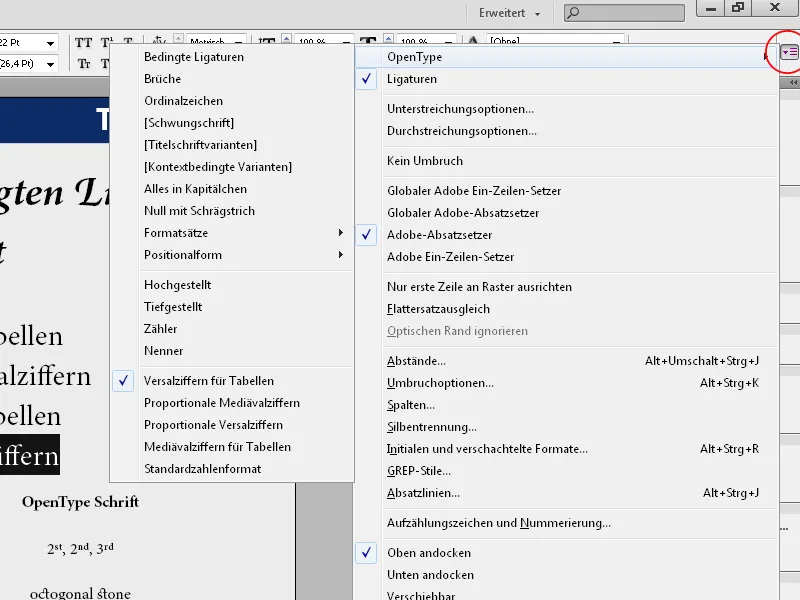Viewport: 800px width, 600px height.
Task: Open the 26,4 Pt leading dropdown
Action: 50,64
